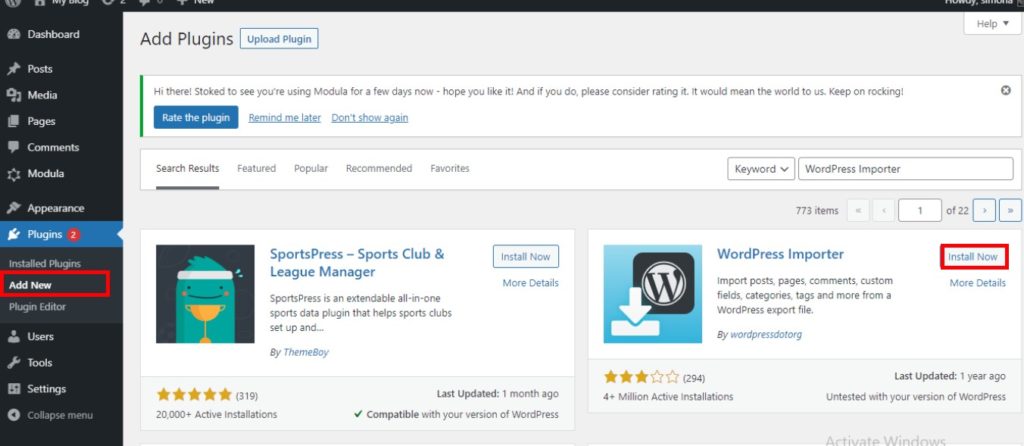
Task: Click the plugins update count badge
Action: 73,234
